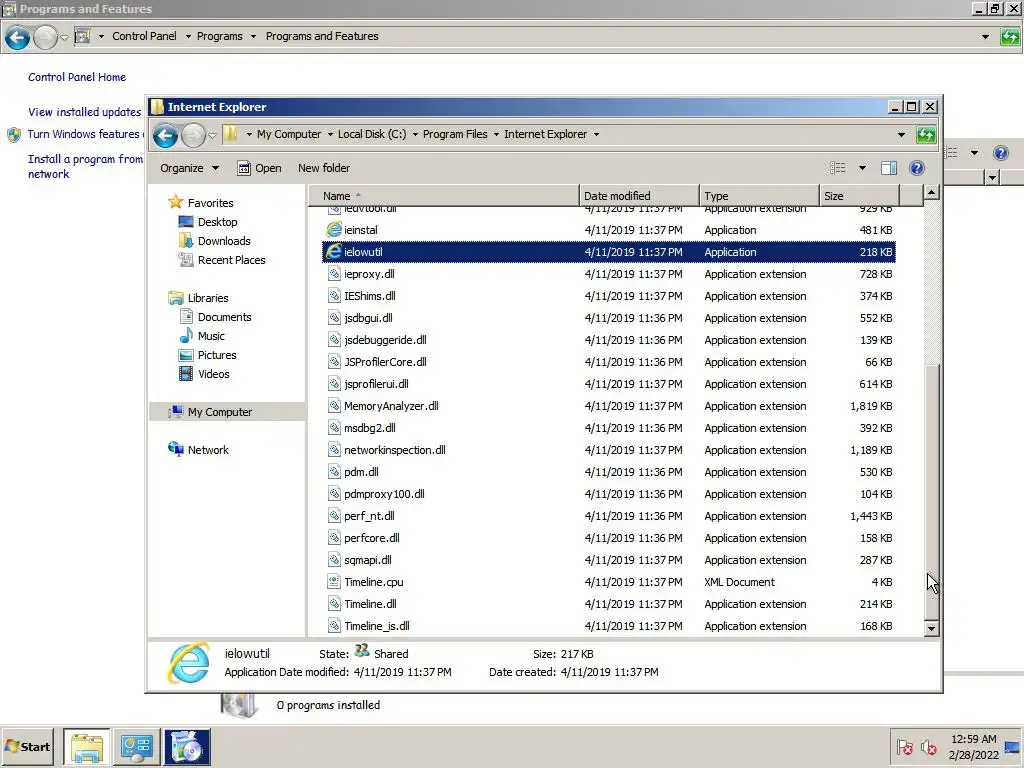Click Turn Windows features link
This screenshot has width=1024, height=768.
pos(84,134)
